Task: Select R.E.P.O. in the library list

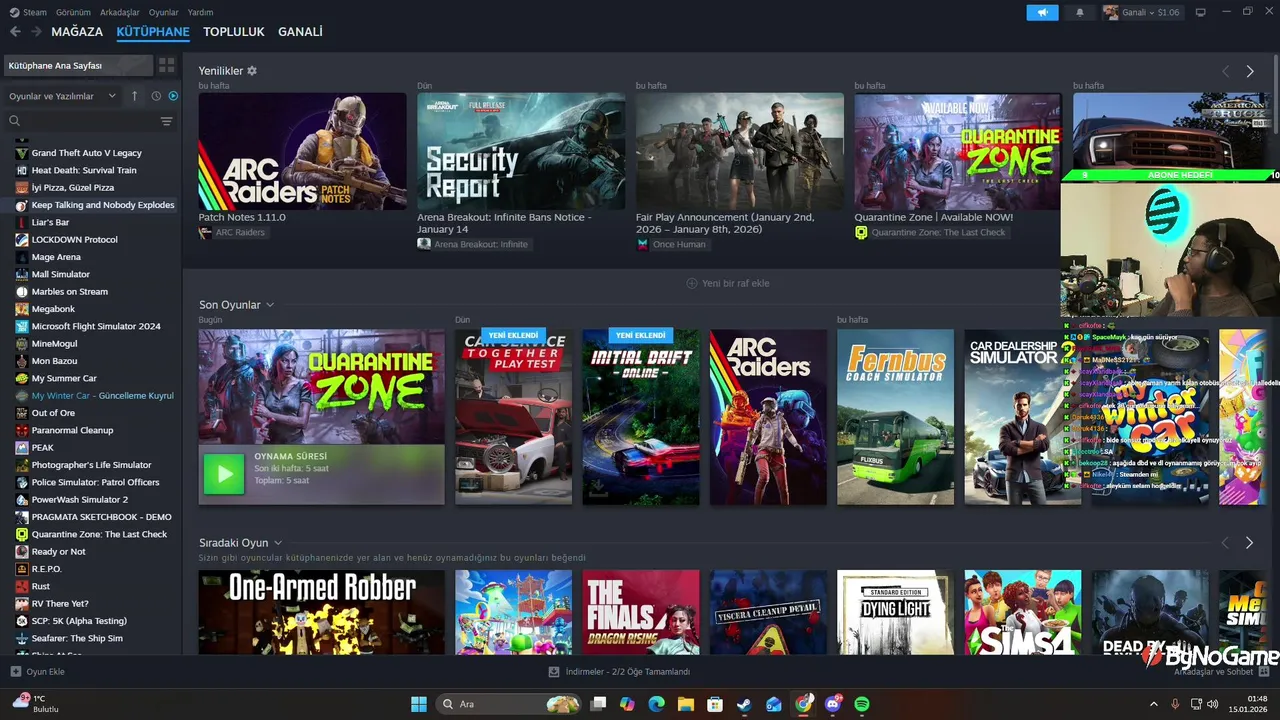Action: point(46,569)
